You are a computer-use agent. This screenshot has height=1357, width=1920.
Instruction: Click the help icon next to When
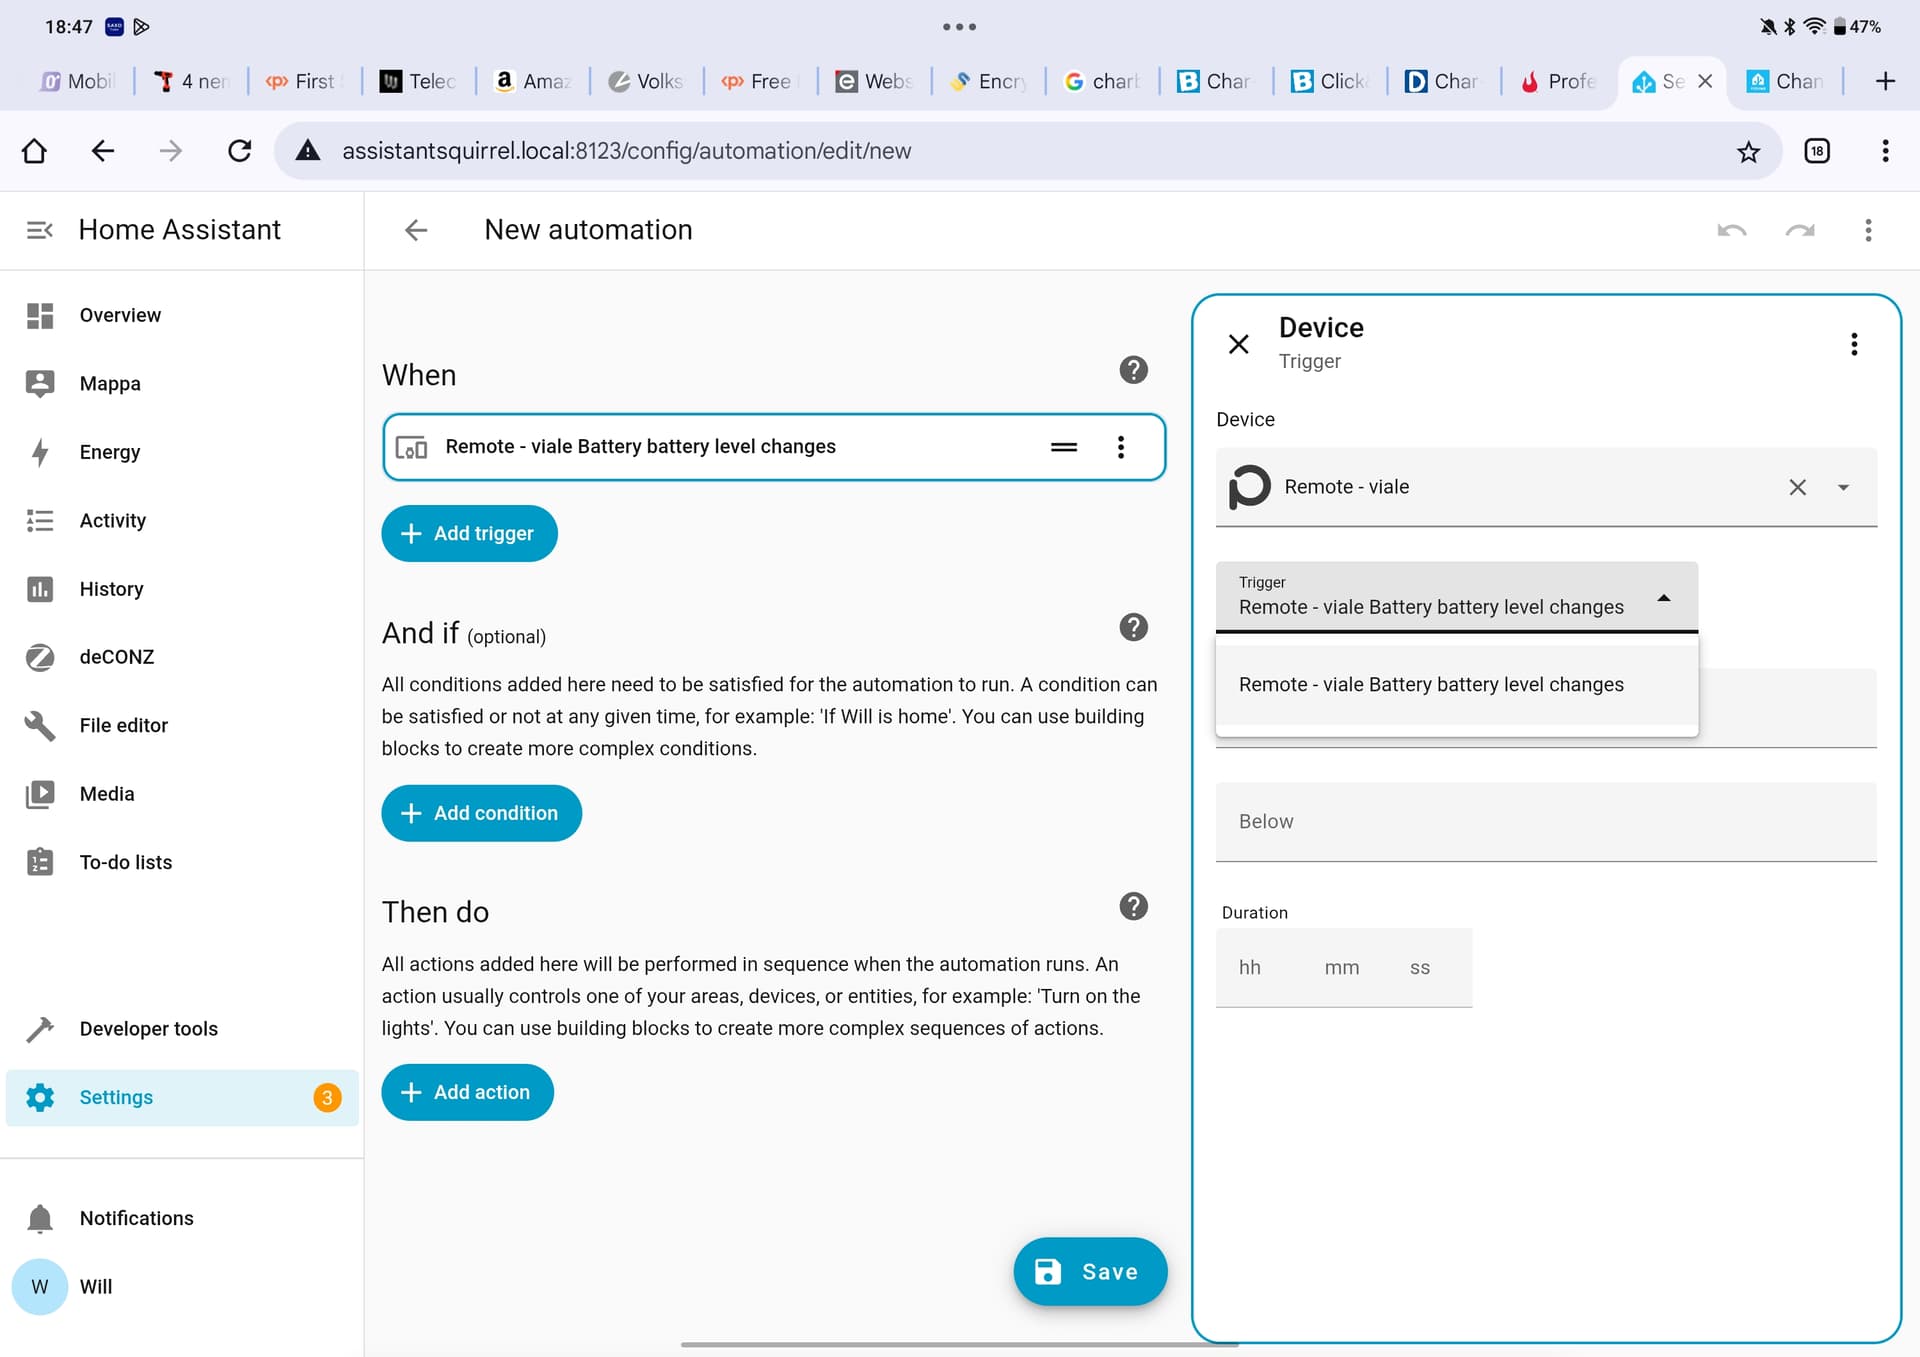tap(1132, 370)
